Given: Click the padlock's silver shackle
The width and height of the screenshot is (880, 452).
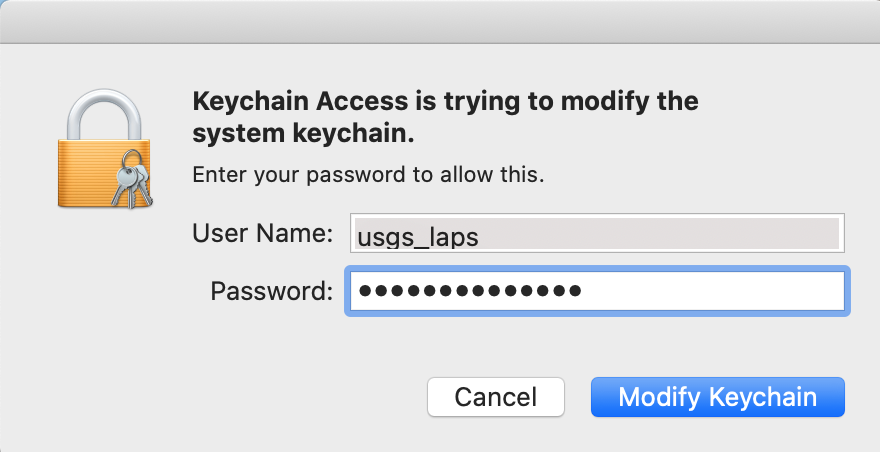Looking at the screenshot, I should point(104,115).
